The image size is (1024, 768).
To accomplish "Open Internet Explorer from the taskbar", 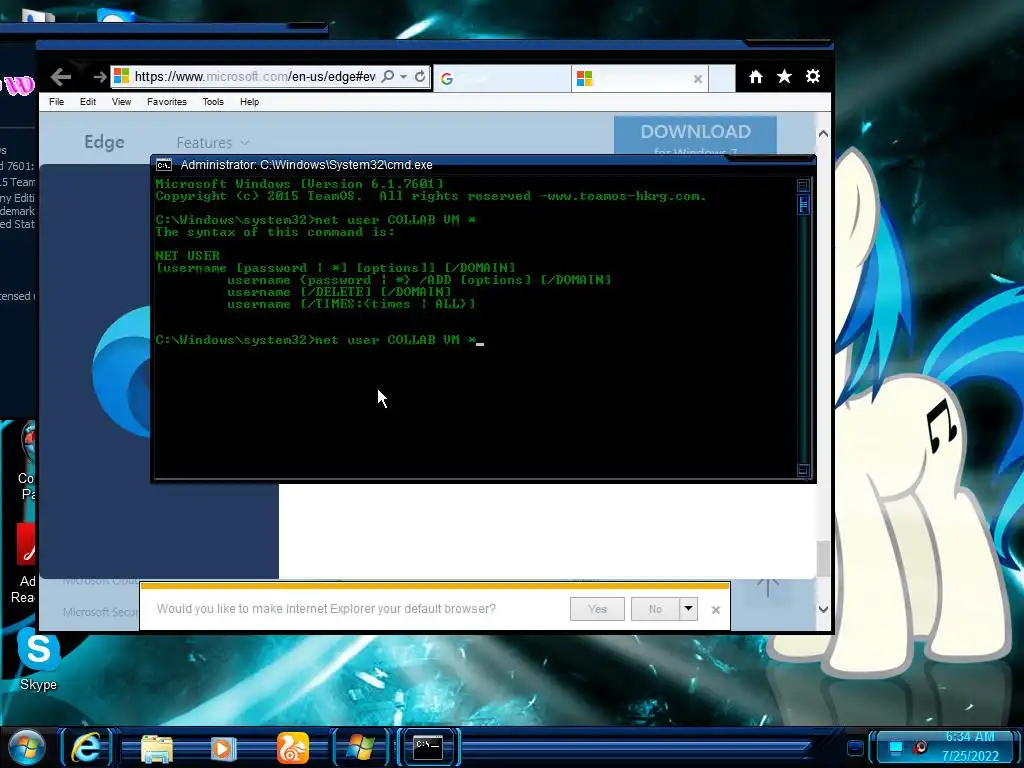I will (x=86, y=748).
